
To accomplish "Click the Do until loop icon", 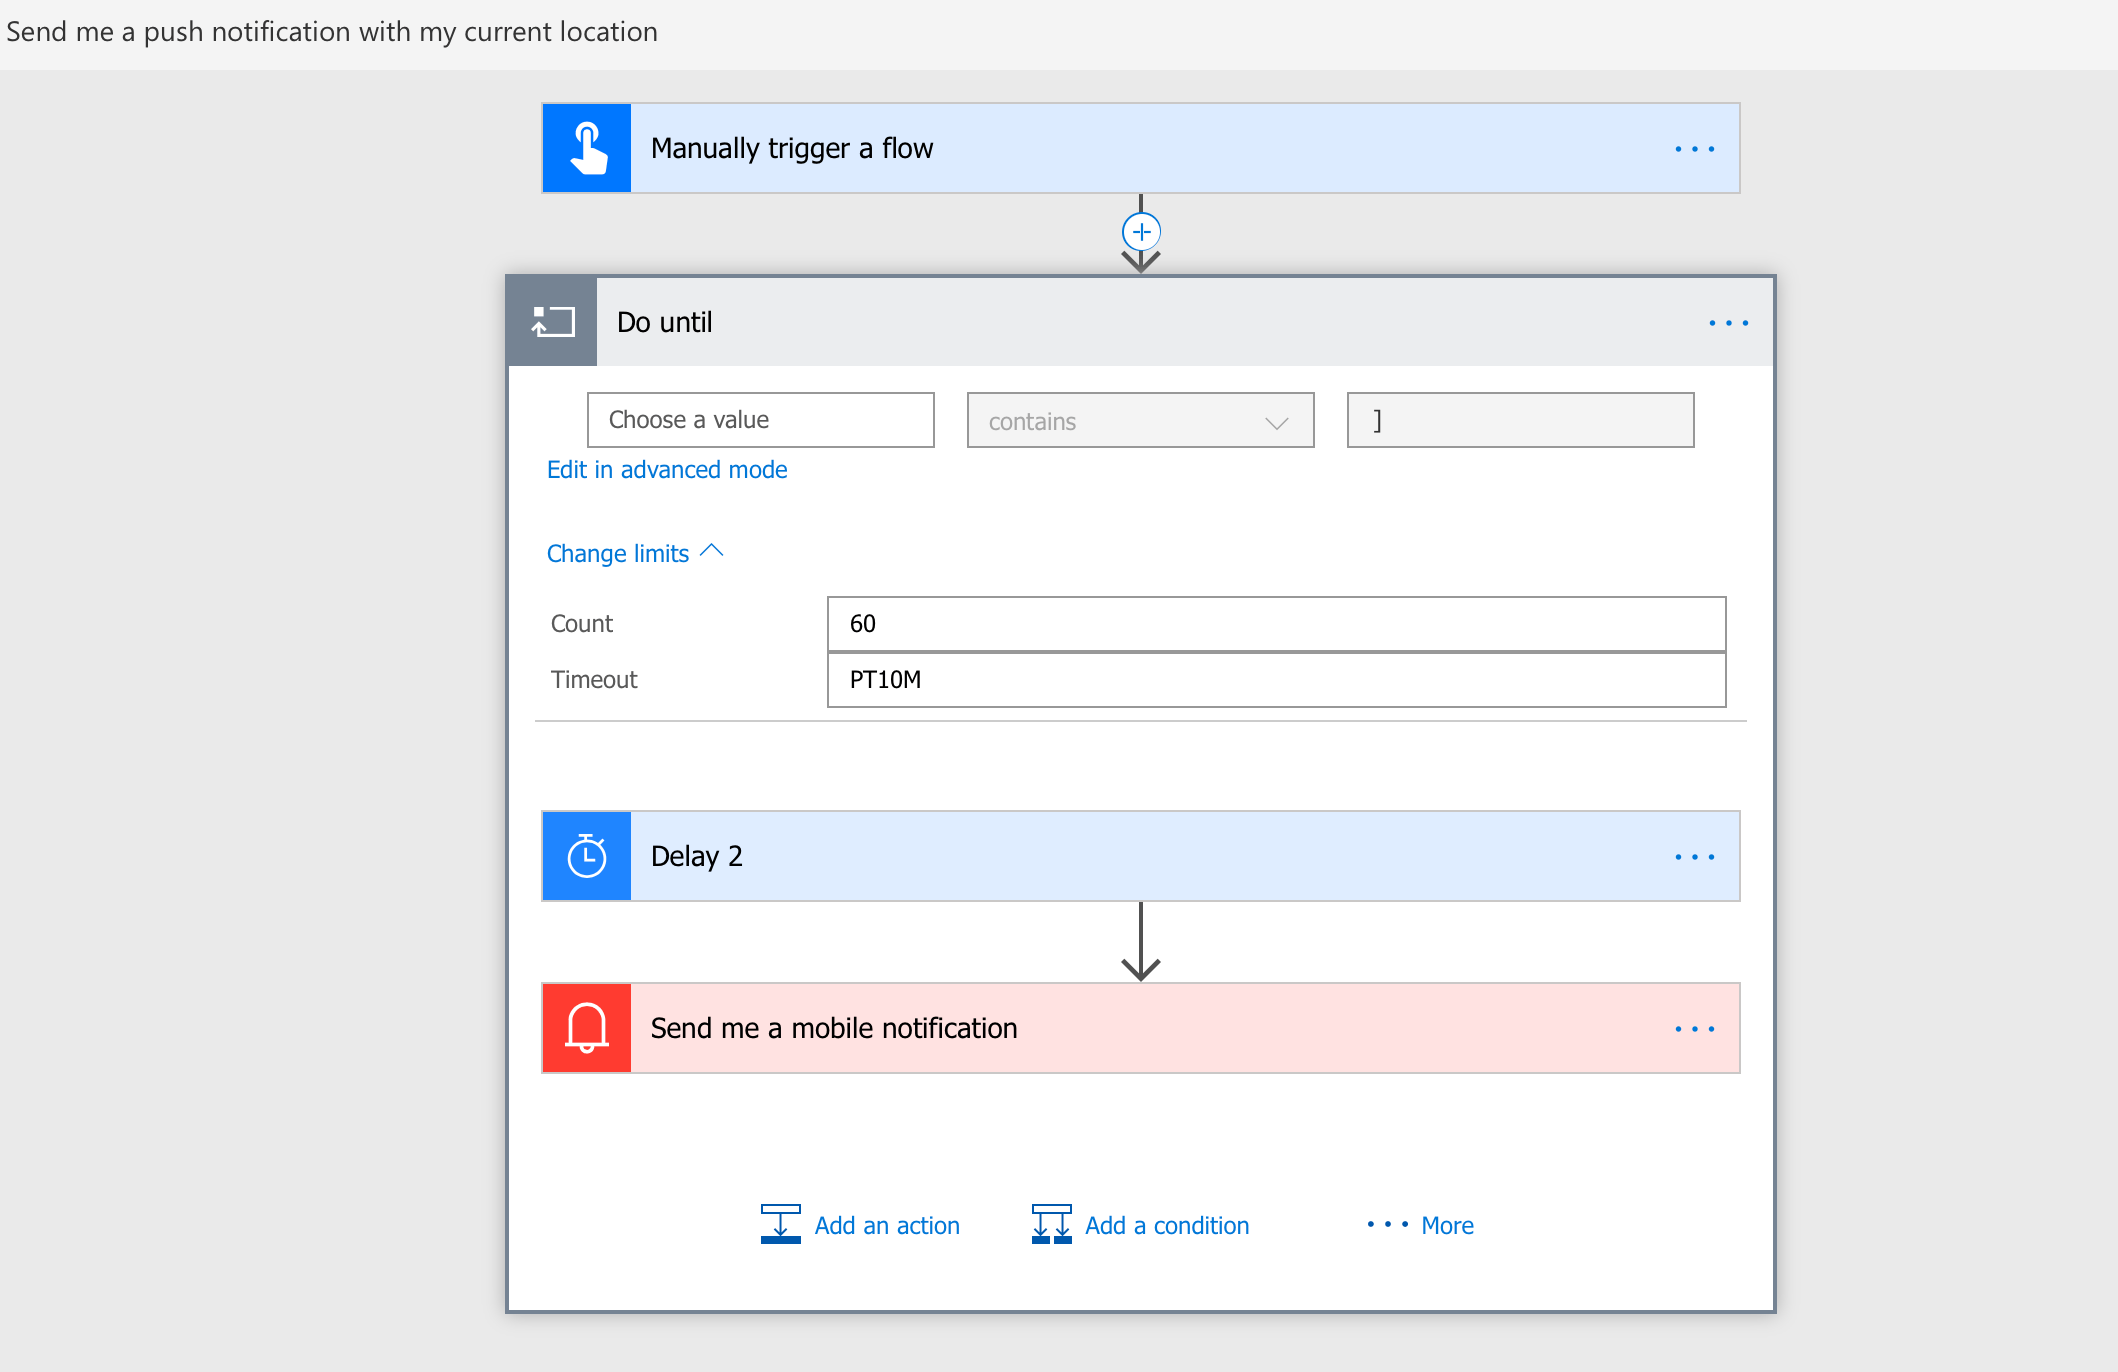I will [x=553, y=322].
